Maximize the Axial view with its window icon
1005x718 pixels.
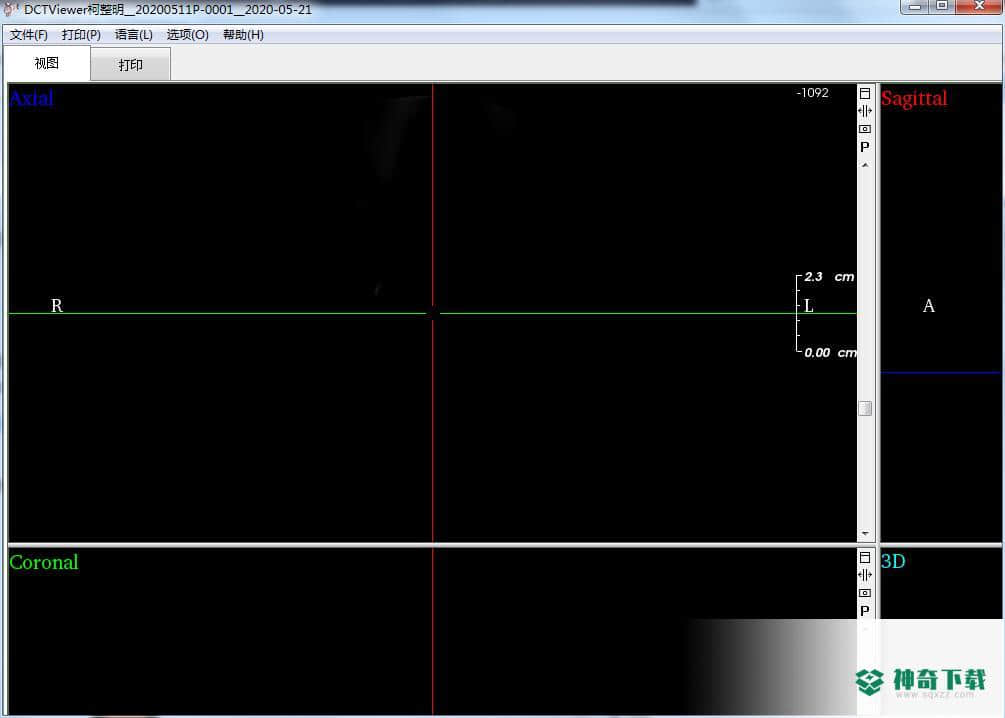(865, 93)
